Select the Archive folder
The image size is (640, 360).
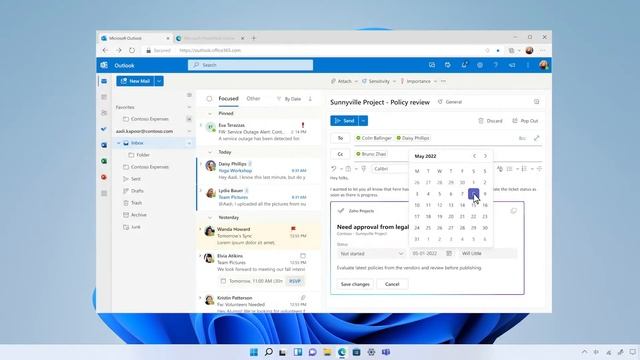138,215
